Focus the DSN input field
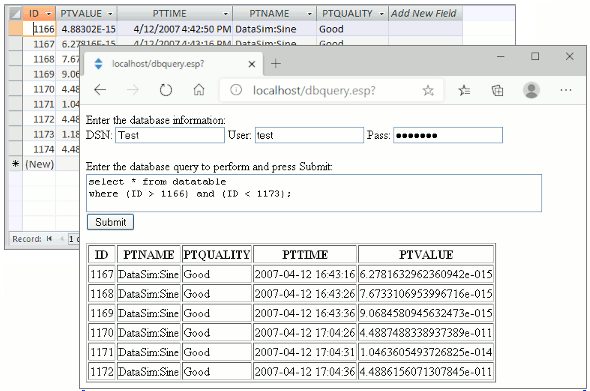 (170, 135)
